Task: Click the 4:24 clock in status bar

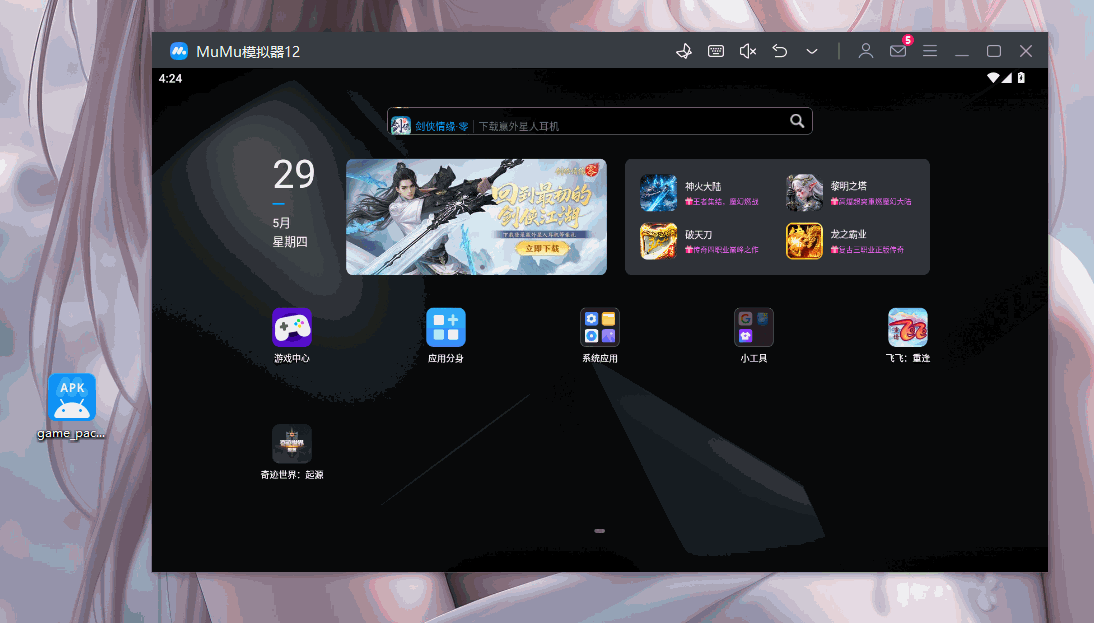Action: [x=170, y=78]
